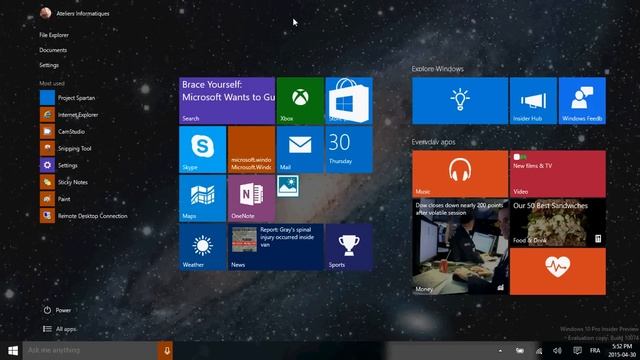
Task: Click the Ask me anything search box
Action: (x=90, y=351)
